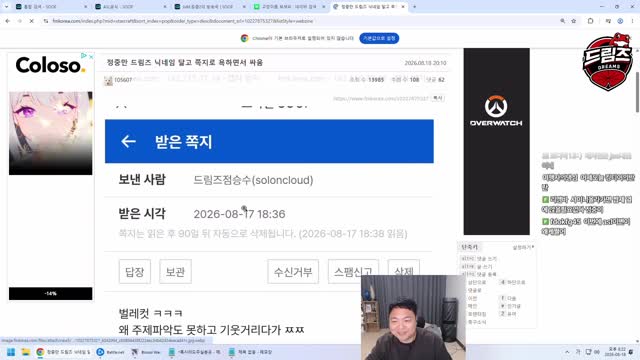Click the page vertical scrollbar thumb
This screenshot has height=360, width=640.
pos(637,92)
